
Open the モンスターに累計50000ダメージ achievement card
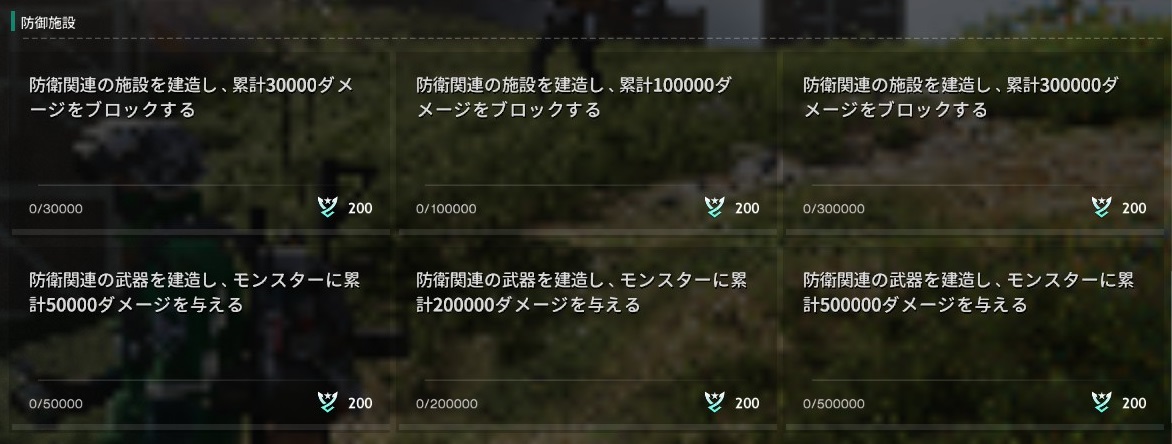coord(201,337)
